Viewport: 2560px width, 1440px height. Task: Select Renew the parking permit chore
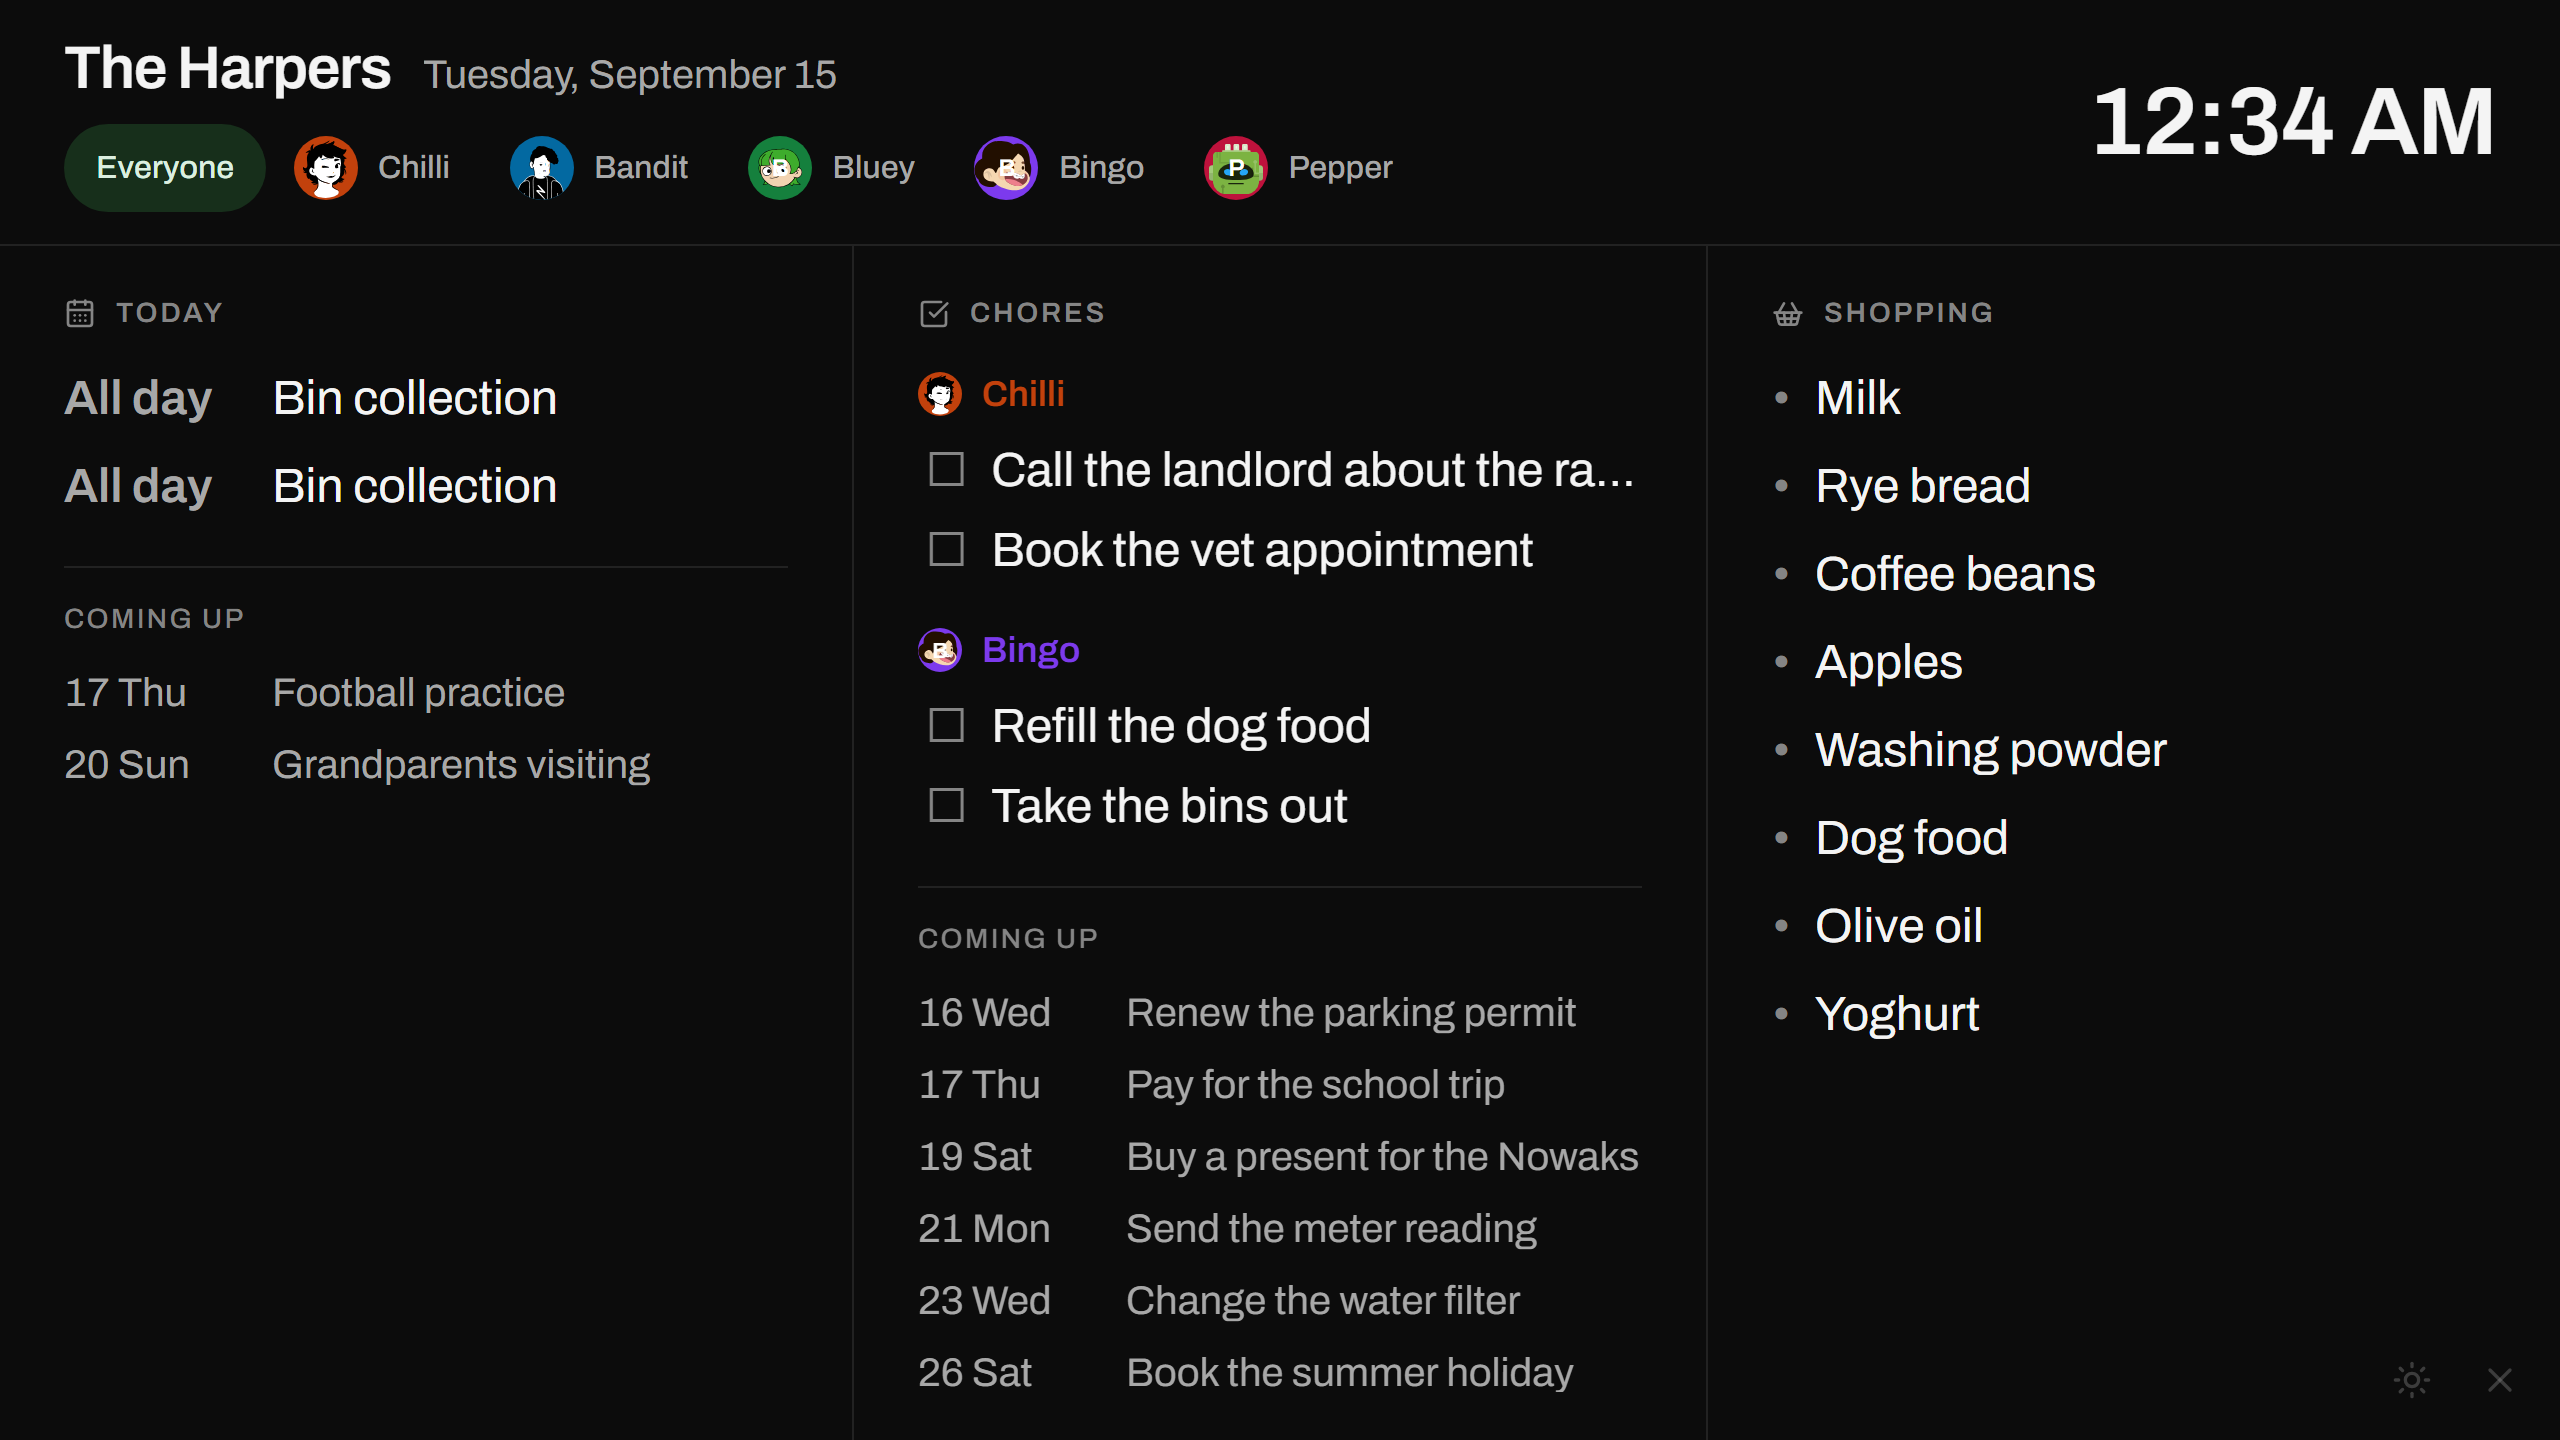coord(1280,1013)
